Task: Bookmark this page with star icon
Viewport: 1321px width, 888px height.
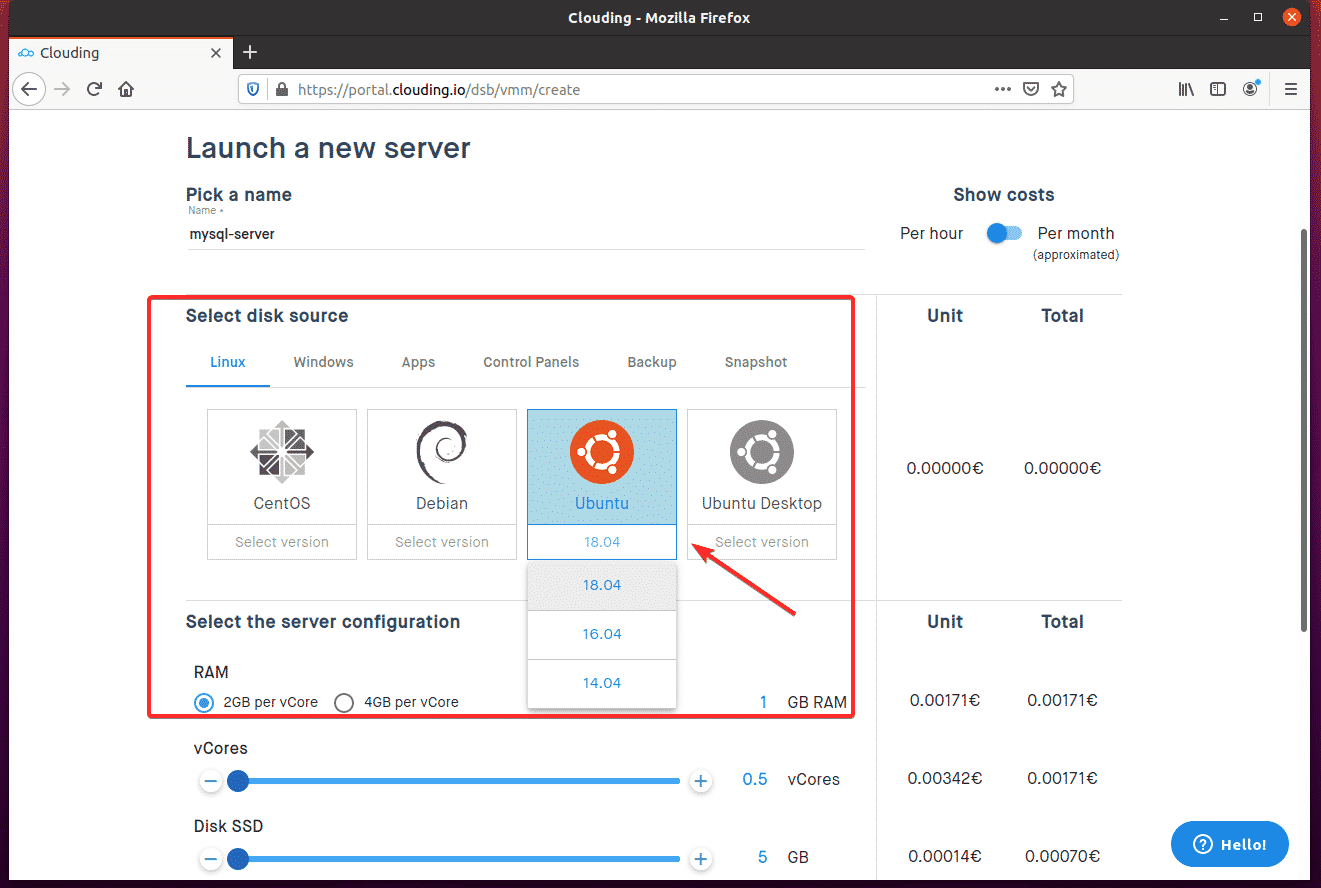Action: click(x=1059, y=89)
